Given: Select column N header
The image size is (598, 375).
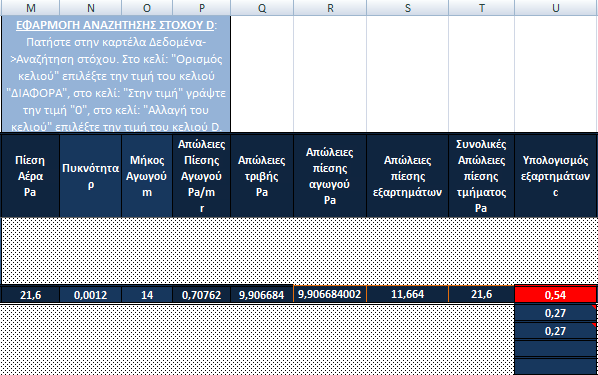Looking at the screenshot, I should pos(91,8).
